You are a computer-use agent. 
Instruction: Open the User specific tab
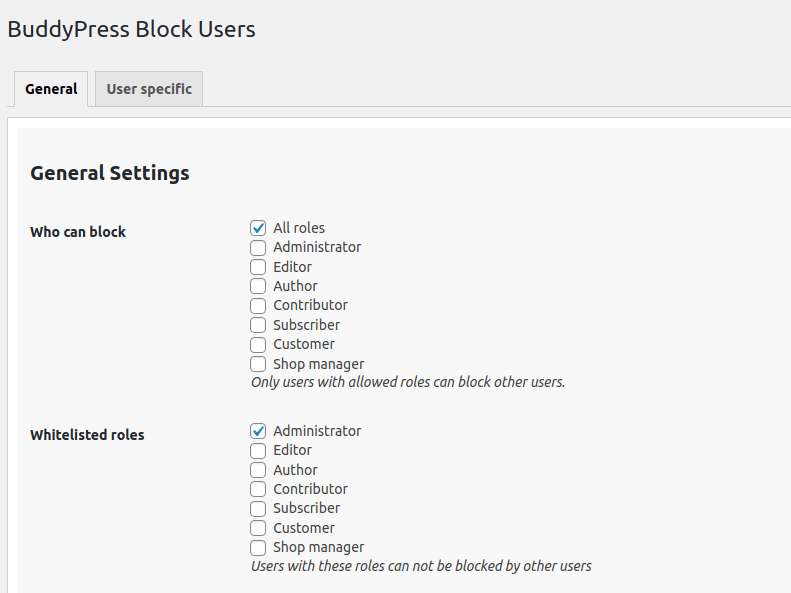(149, 89)
